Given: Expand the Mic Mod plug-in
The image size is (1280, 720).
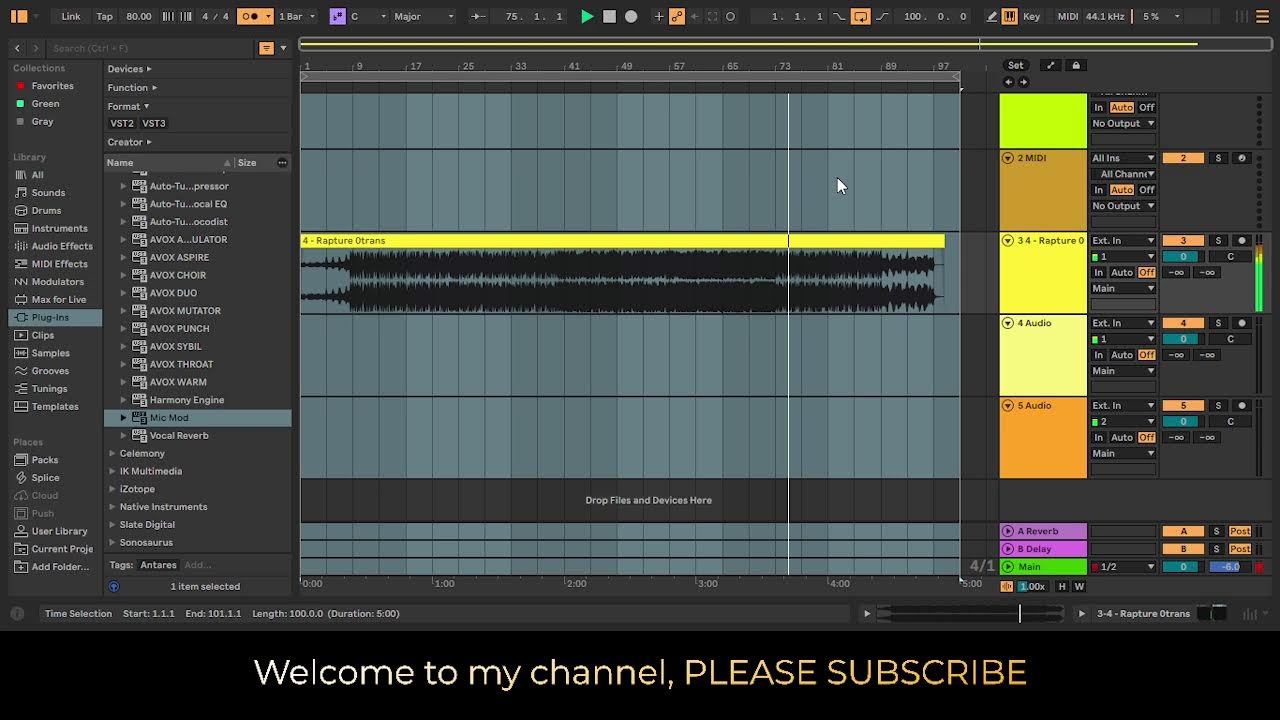Looking at the screenshot, I should click(124, 418).
